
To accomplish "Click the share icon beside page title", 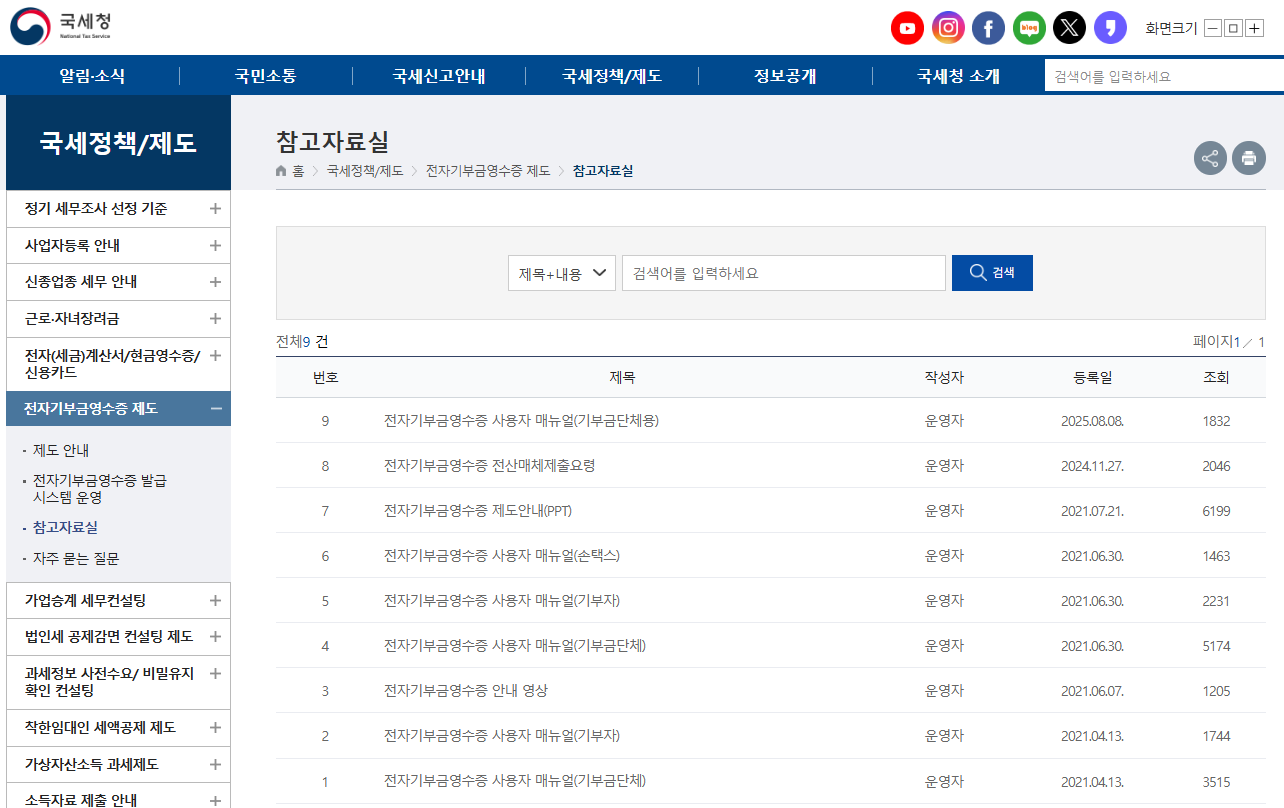I will point(1210,158).
